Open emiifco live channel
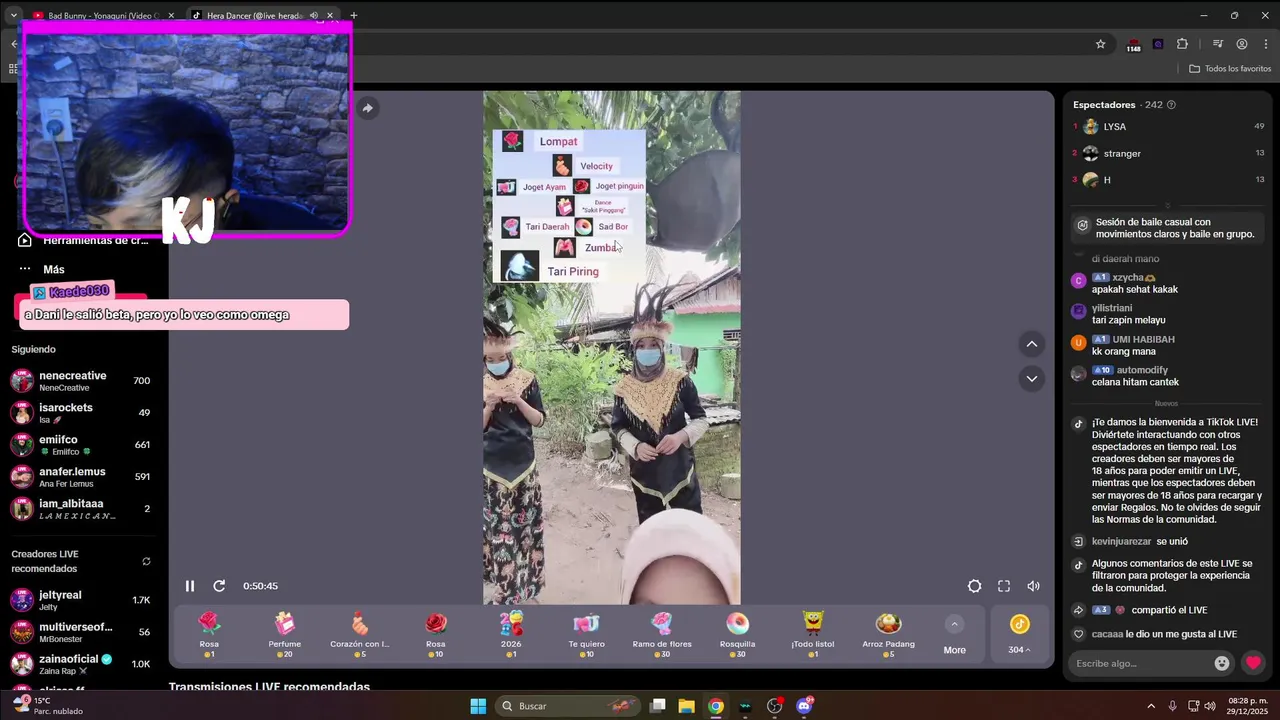The width and height of the screenshot is (1280, 720). (80, 445)
